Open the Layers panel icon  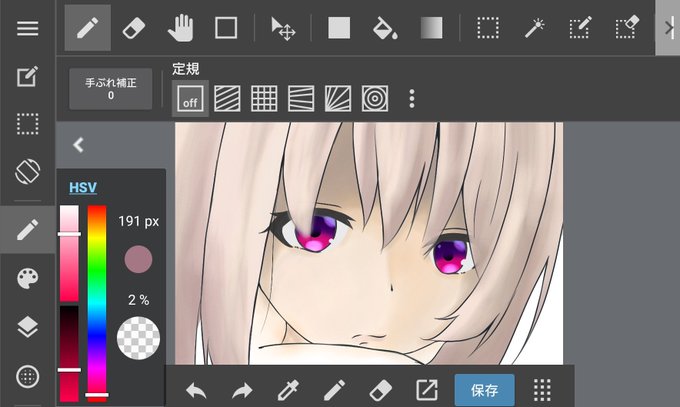pos(27,327)
